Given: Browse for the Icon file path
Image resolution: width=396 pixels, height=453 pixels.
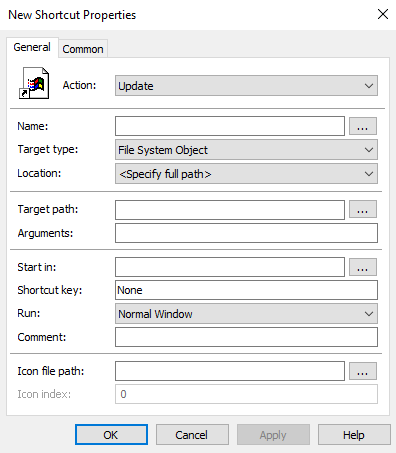Looking at the screenshot, I should [363, 371].
